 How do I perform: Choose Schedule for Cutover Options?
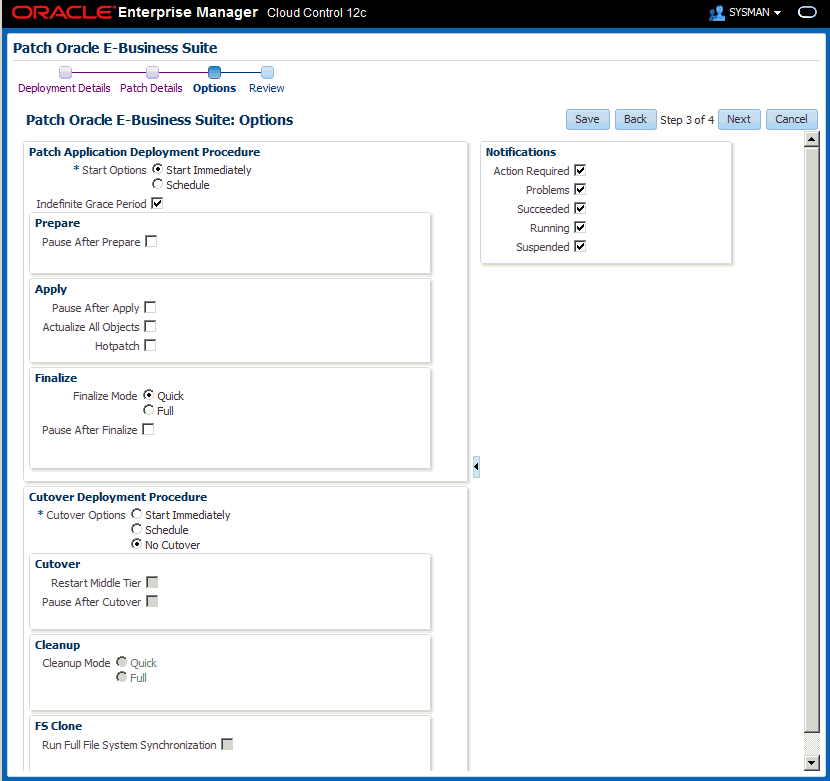(137, 529)
